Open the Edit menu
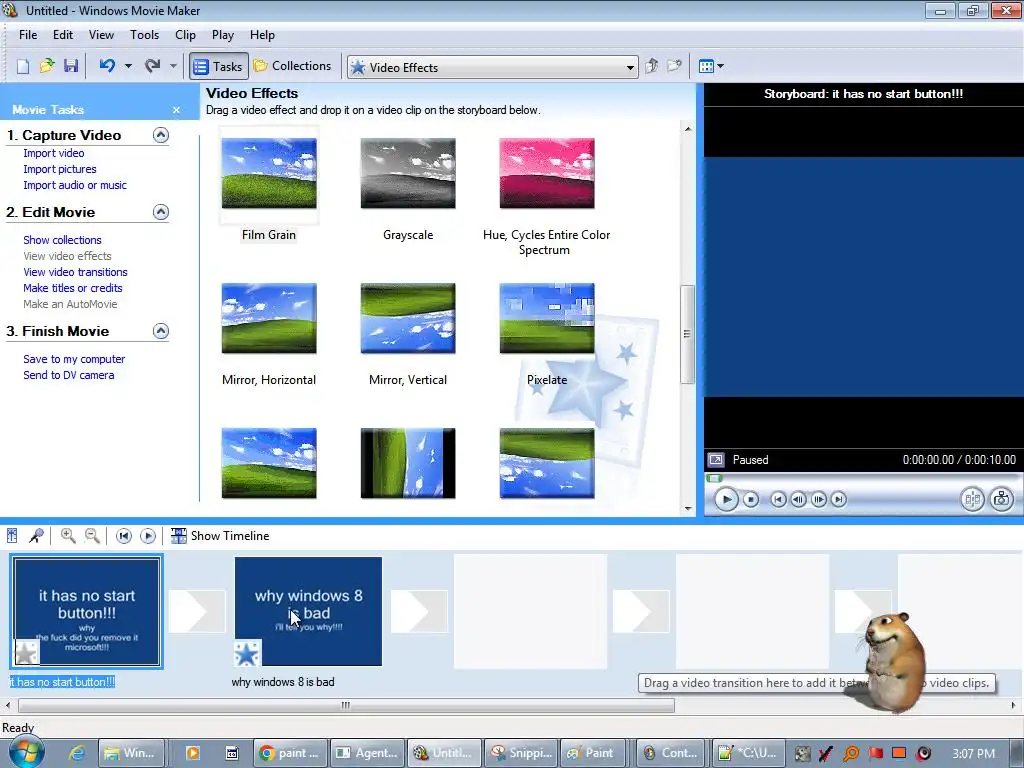This screenshot has height=768, width=1024. point(63,35)
